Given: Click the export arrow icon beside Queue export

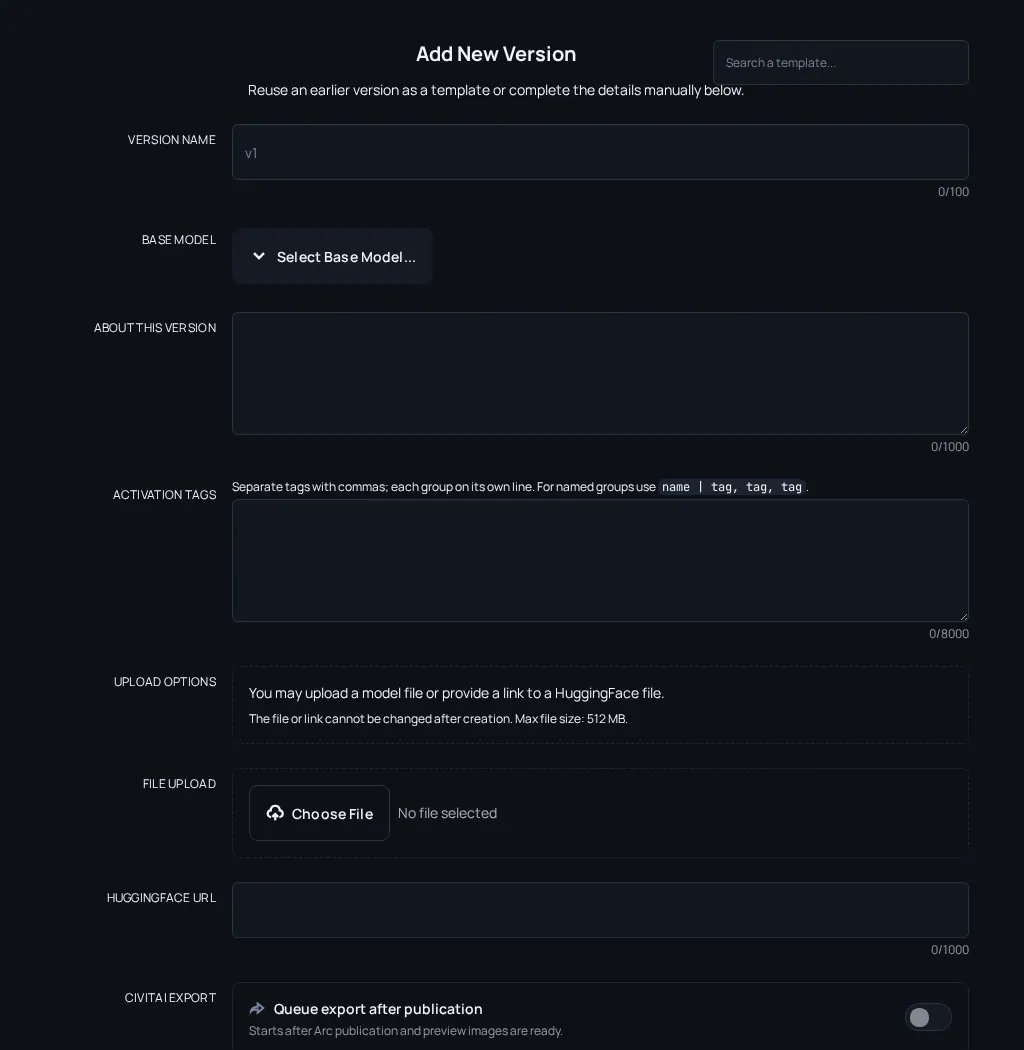Looking at the screenshot, I should [257, 1008].
